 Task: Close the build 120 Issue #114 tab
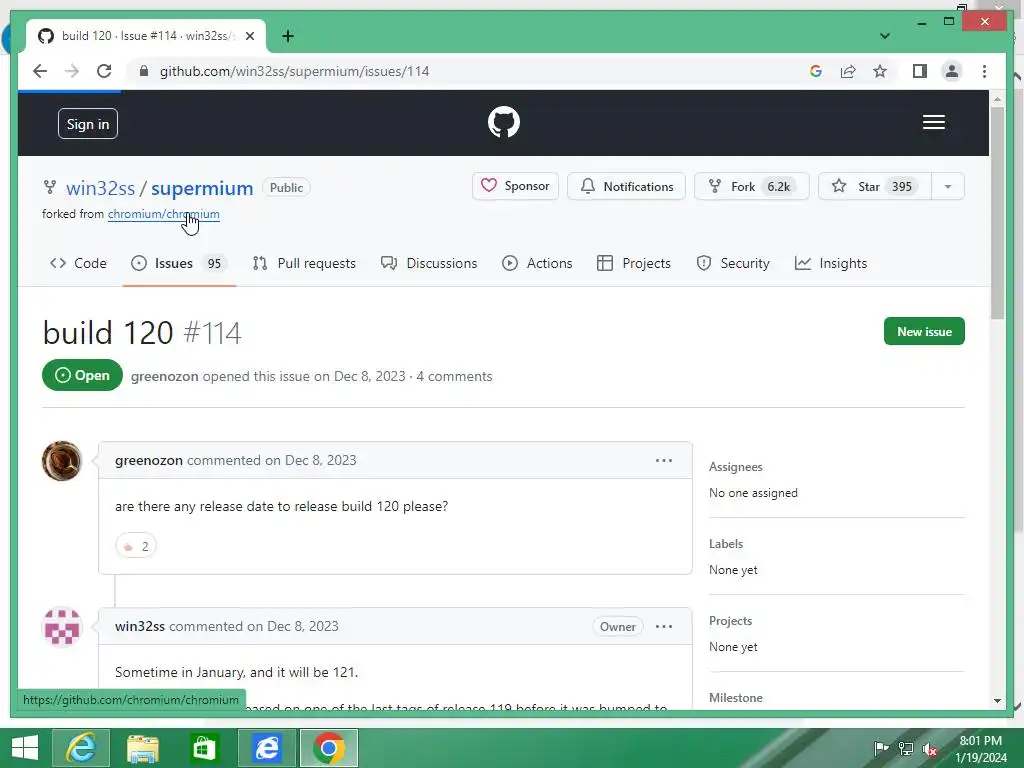tap(249, 36)
